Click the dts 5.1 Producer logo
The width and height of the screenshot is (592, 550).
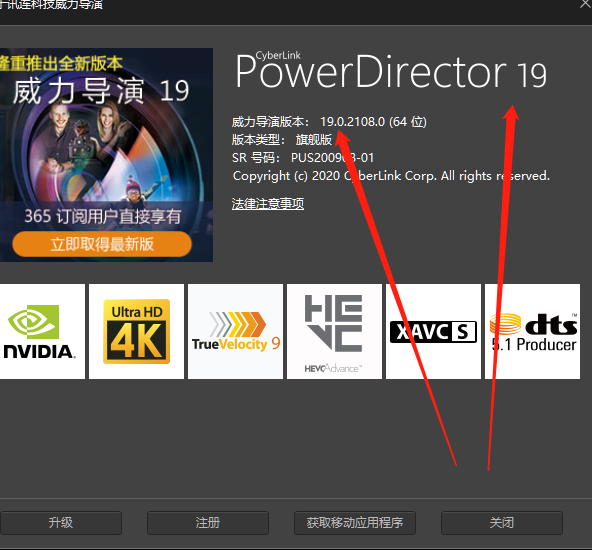532,331
